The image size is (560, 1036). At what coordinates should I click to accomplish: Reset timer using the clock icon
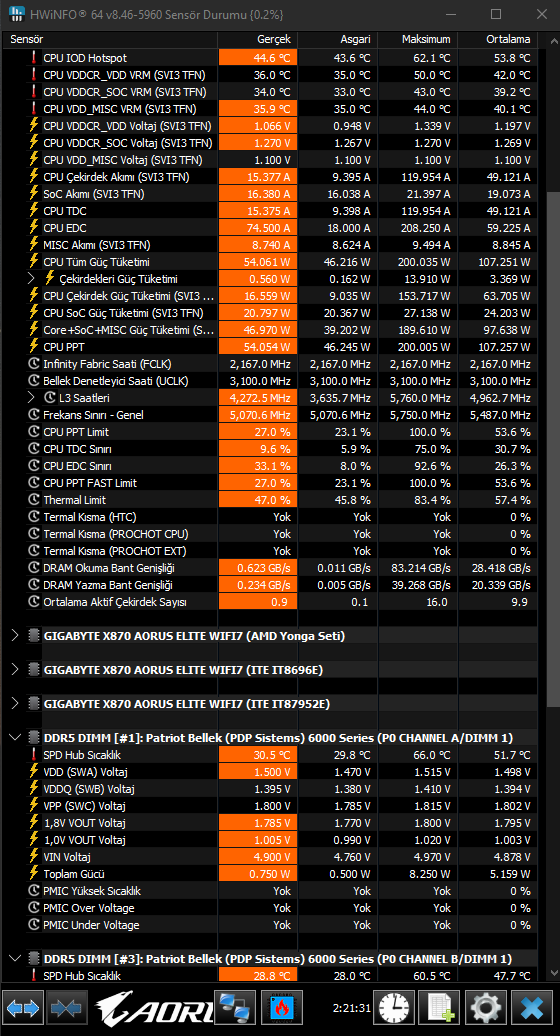click(x=395, y=1008)
